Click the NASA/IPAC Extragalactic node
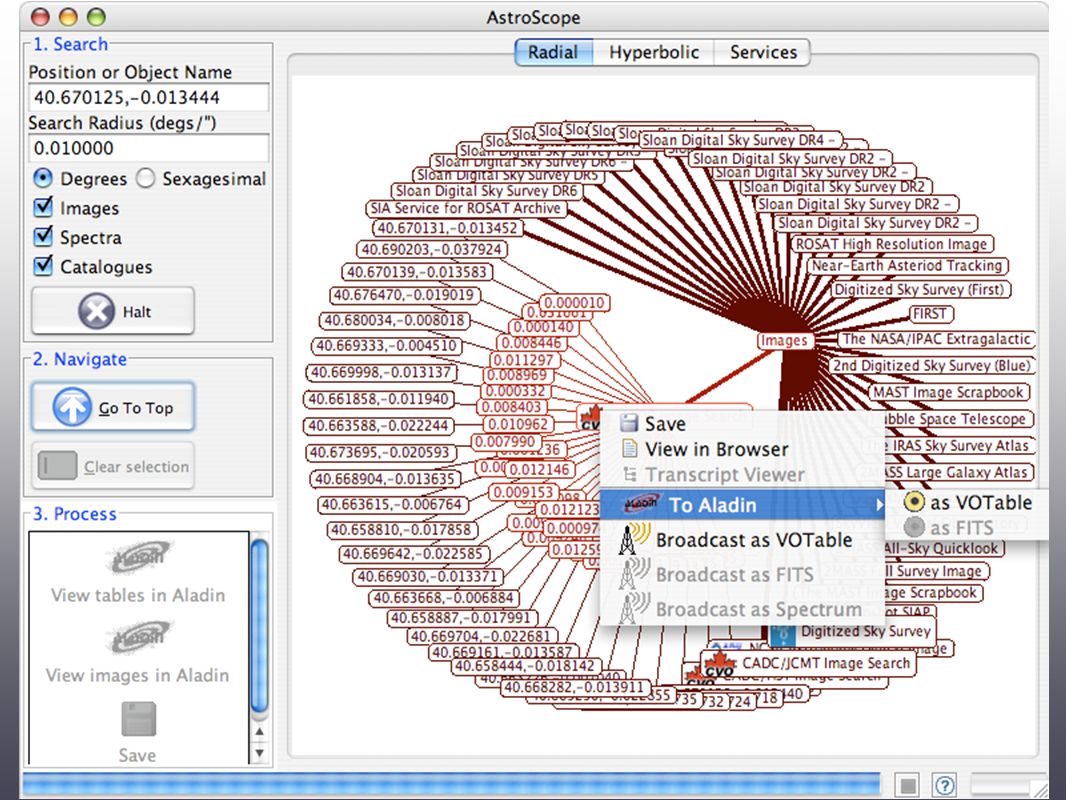 coord(935,338)
